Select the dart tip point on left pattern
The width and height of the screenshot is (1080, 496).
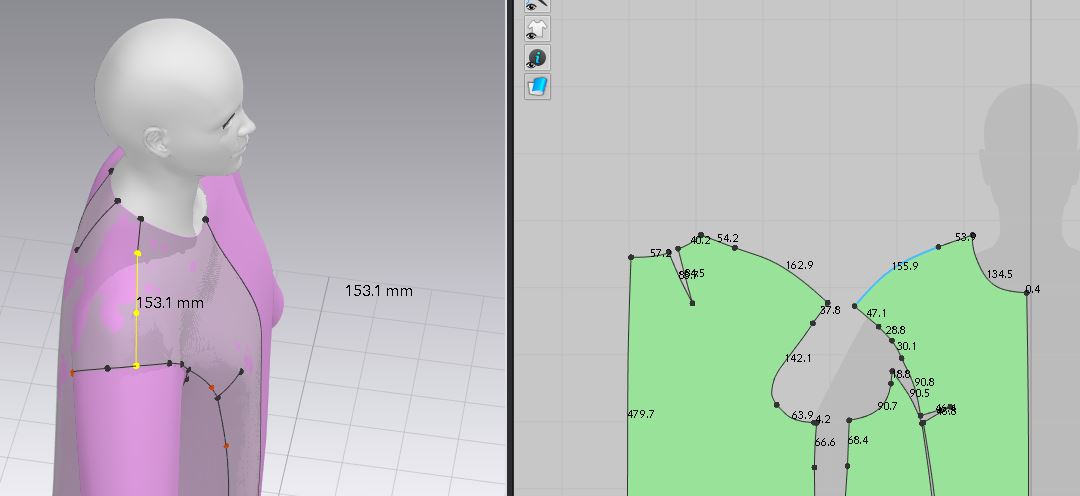pos(692,303)
